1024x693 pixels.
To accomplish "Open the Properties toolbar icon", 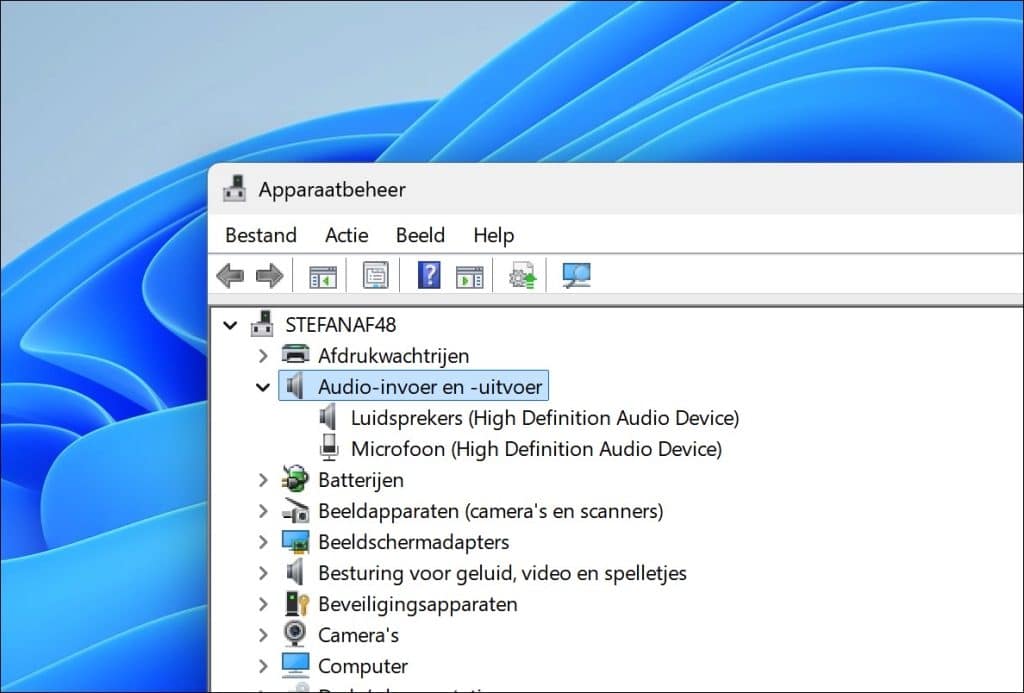I will tap(375, 275).
